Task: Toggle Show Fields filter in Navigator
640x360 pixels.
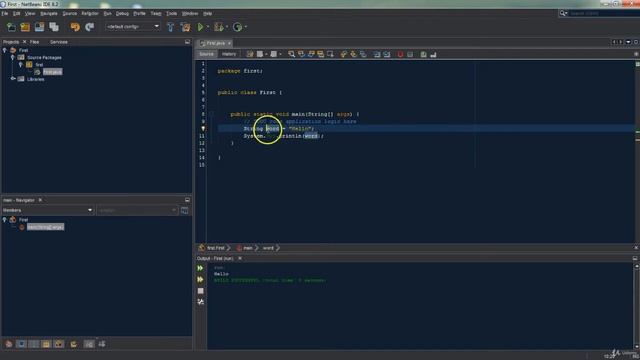Action: pos(21,344)
